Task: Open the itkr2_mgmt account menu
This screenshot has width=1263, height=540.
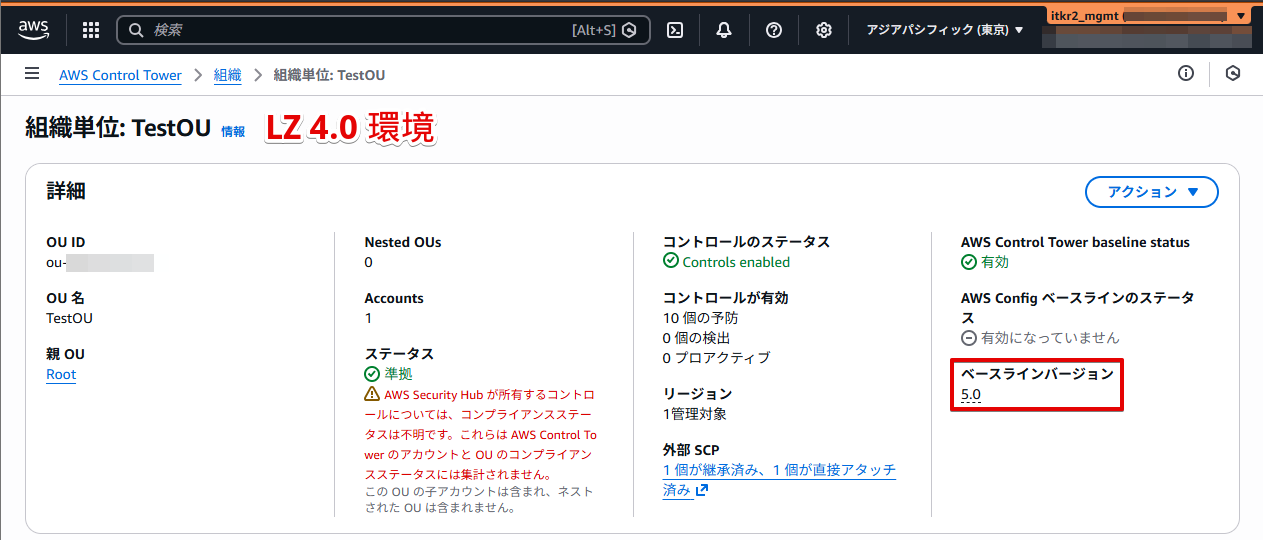Action: coord(1148,16)
